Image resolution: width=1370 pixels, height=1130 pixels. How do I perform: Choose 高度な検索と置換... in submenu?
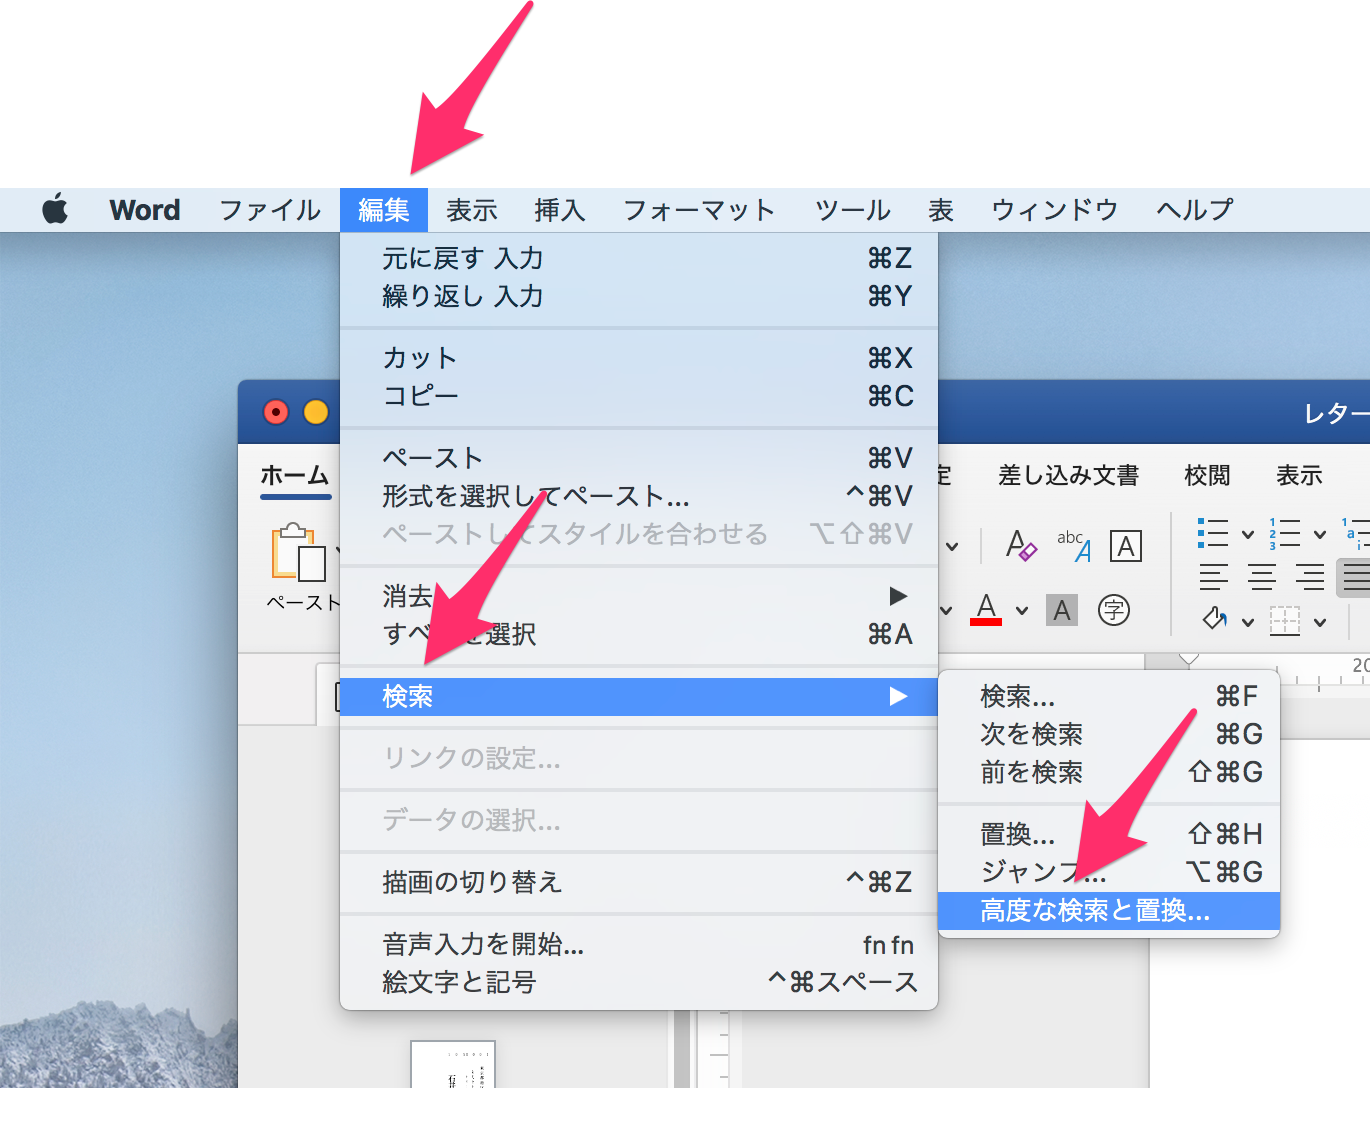pos(1109,910)
